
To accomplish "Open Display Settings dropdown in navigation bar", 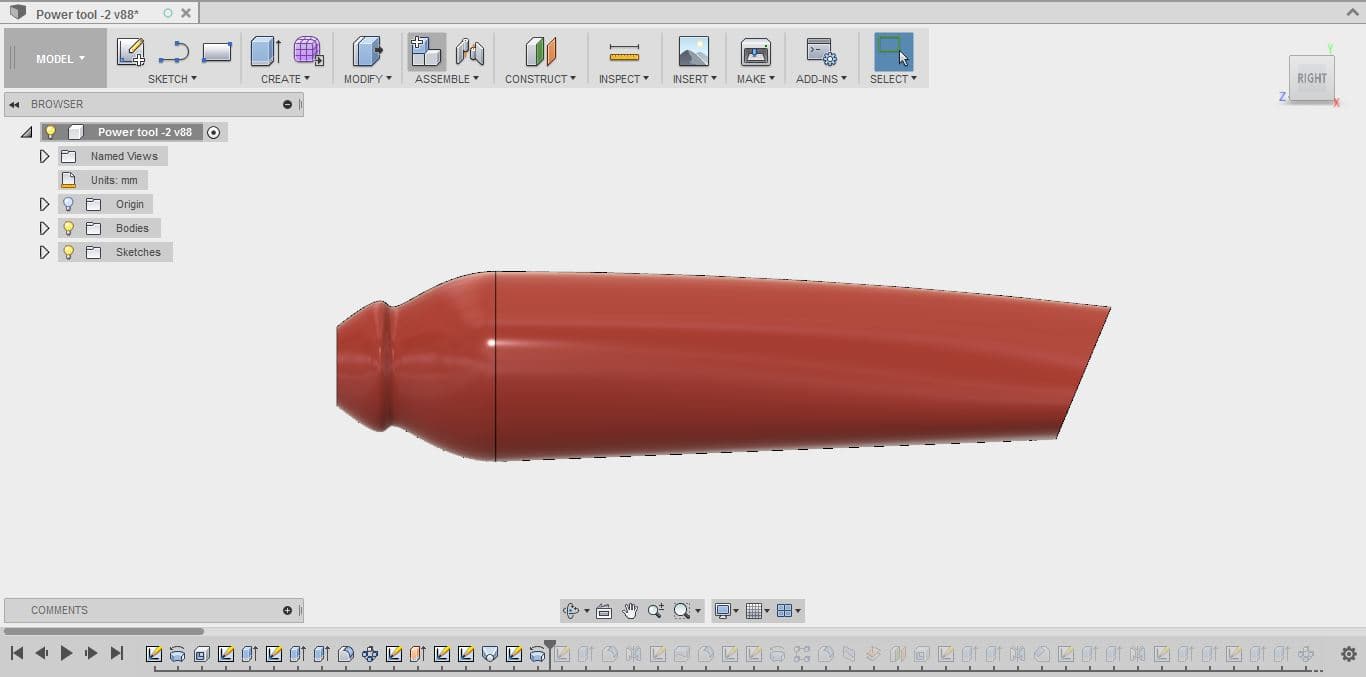I will click(726, 611).
